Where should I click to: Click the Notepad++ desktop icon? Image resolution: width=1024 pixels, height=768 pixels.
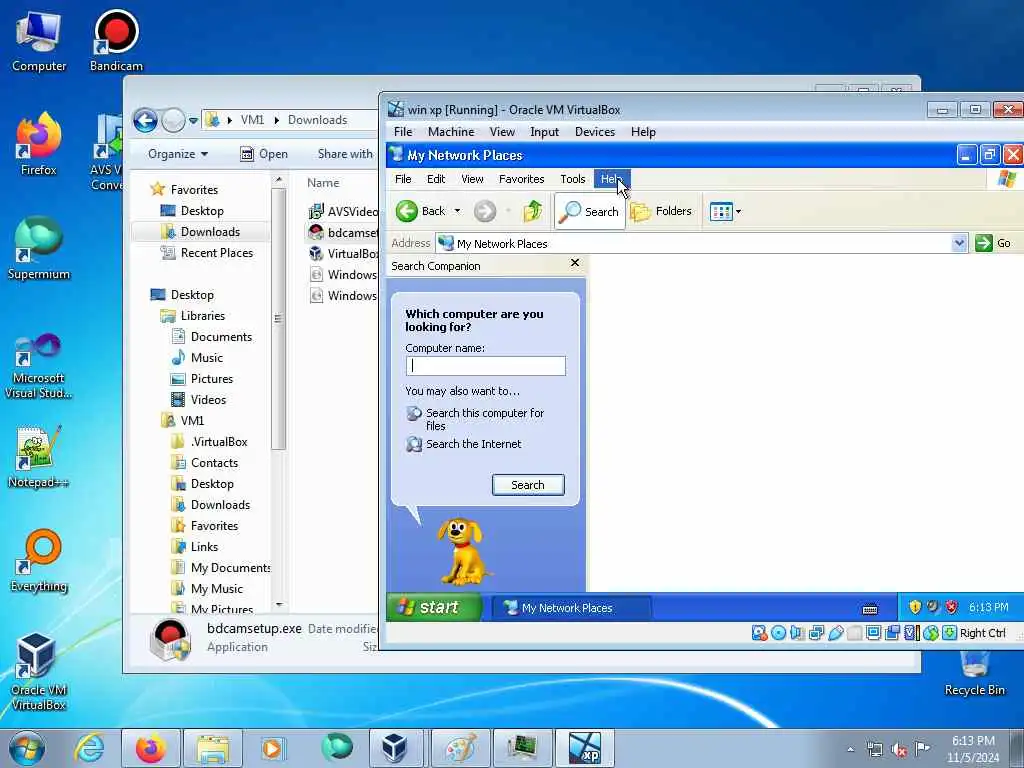coord(38,456)
